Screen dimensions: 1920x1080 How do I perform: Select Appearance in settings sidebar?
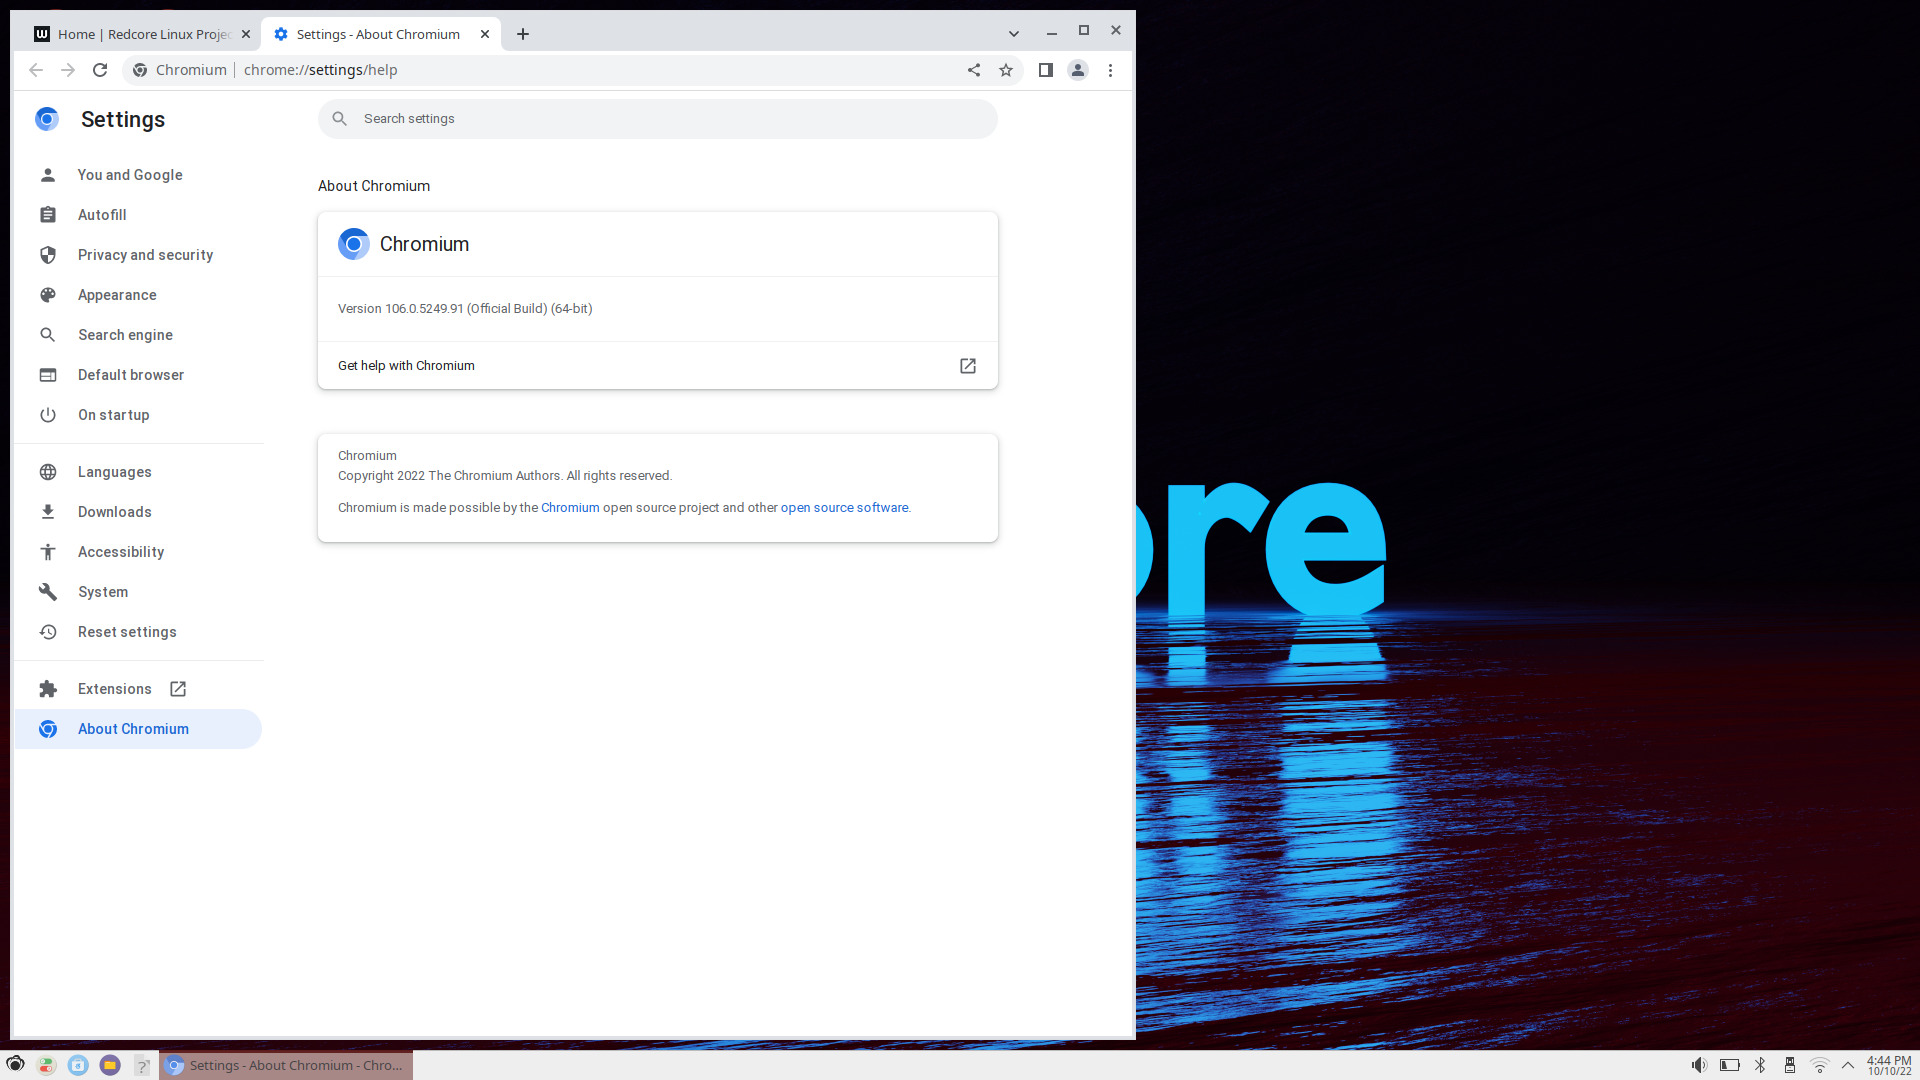[x=117, y=295]
